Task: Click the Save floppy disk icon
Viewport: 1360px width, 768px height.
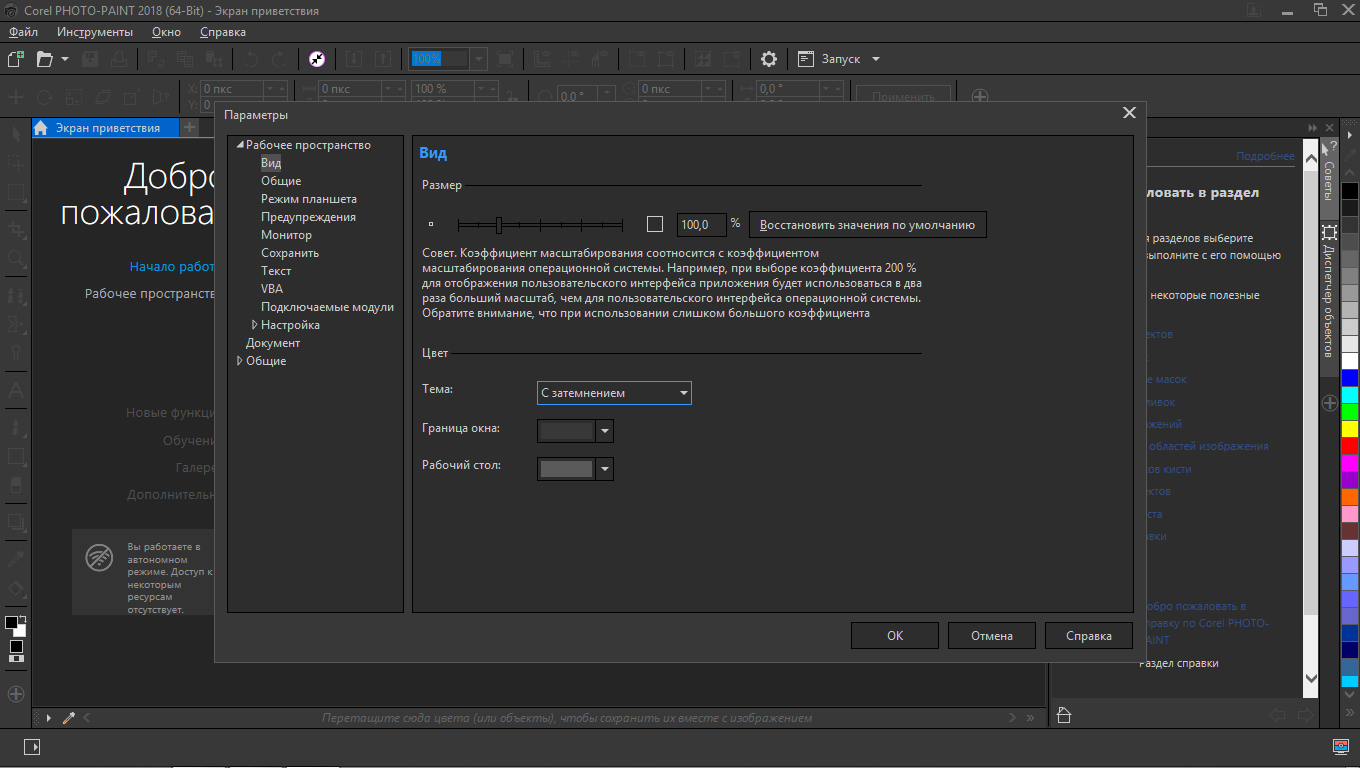Action: tap(90, 59)
